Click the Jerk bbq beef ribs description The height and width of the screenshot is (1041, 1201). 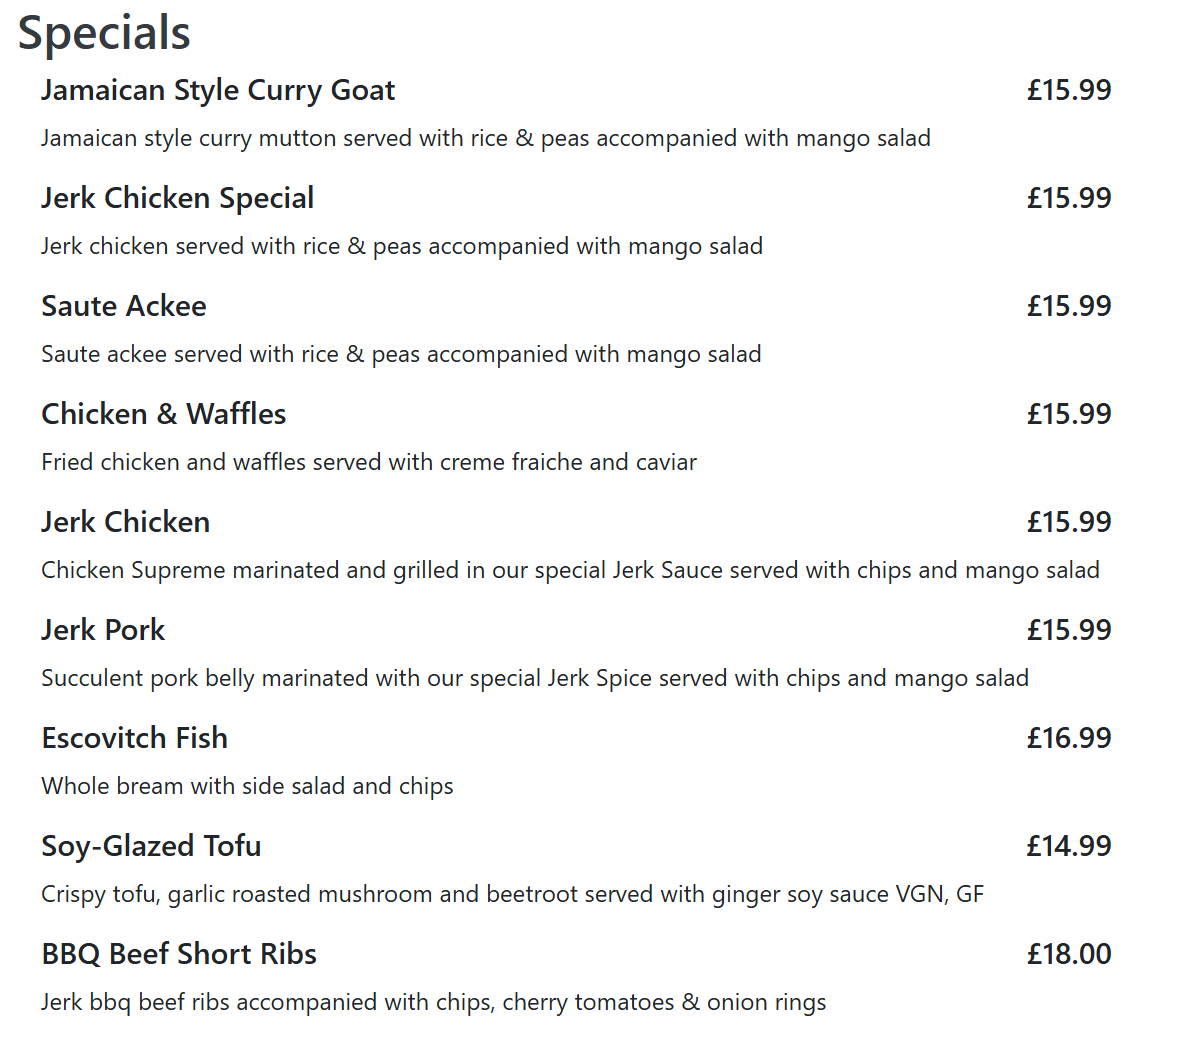coord(434,1002)
